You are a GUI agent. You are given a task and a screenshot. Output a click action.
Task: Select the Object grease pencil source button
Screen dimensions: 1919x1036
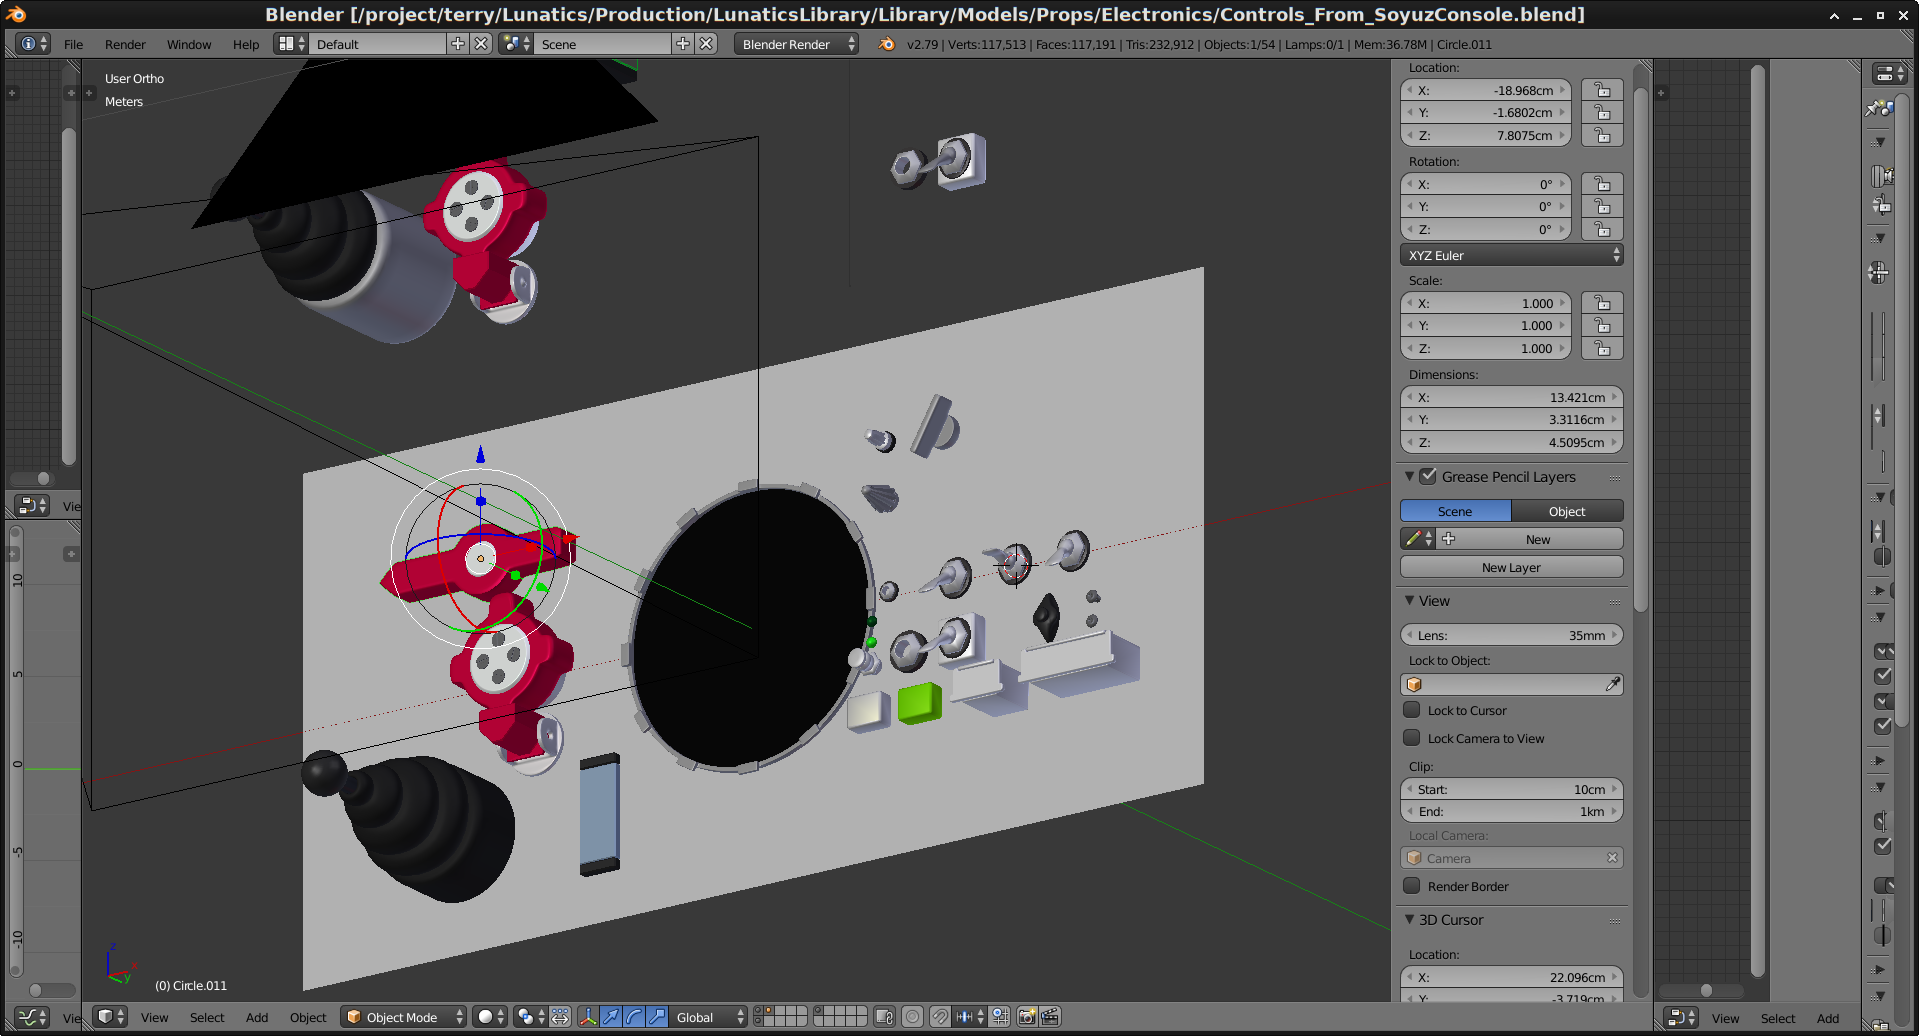coord(1566,511)
